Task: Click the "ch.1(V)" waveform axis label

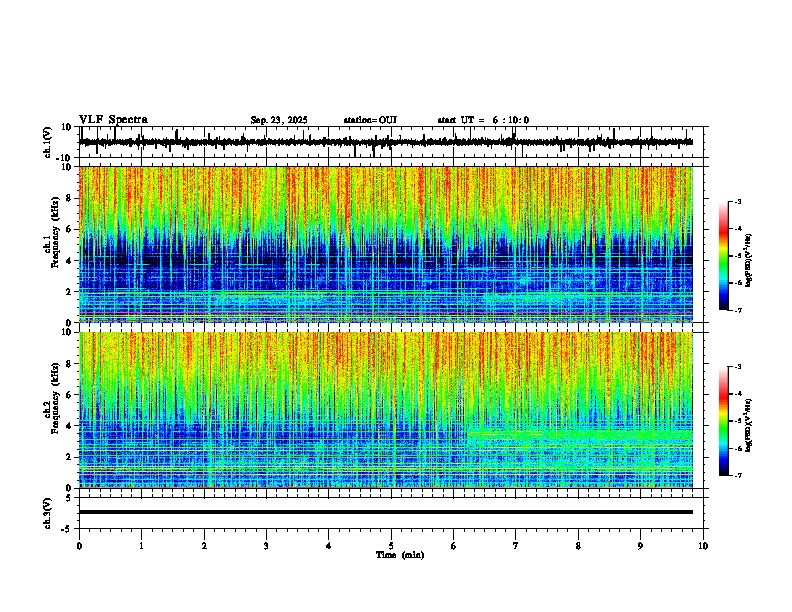Action: pyautogui.click(x=47, y=142)
